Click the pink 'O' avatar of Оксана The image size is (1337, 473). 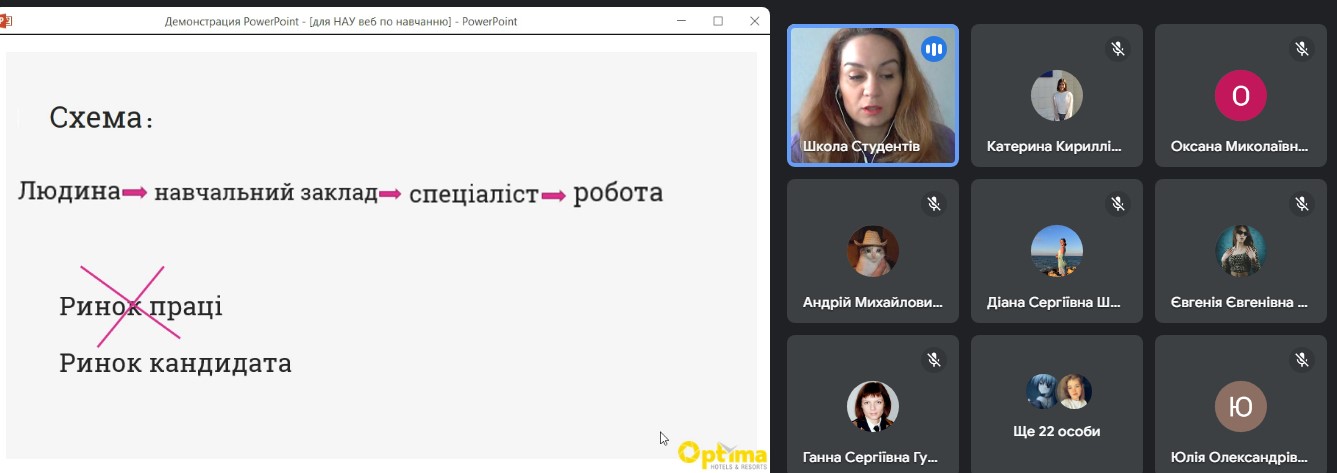1240,96
